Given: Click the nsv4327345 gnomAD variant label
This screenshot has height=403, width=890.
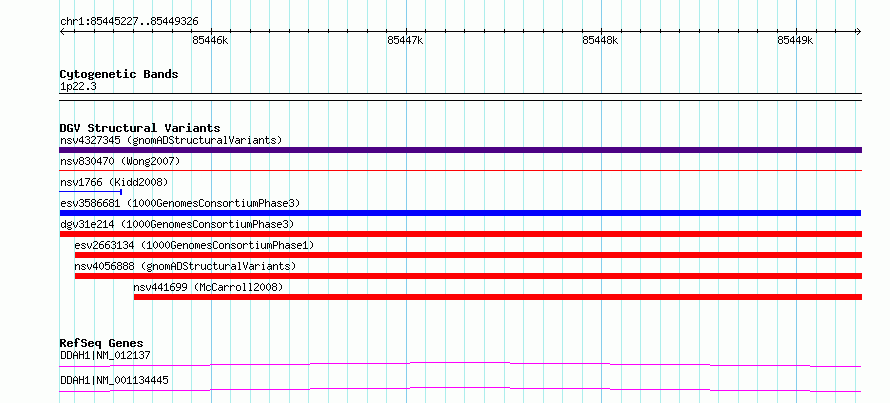Looking at the screenshot, I should (171, 140).
